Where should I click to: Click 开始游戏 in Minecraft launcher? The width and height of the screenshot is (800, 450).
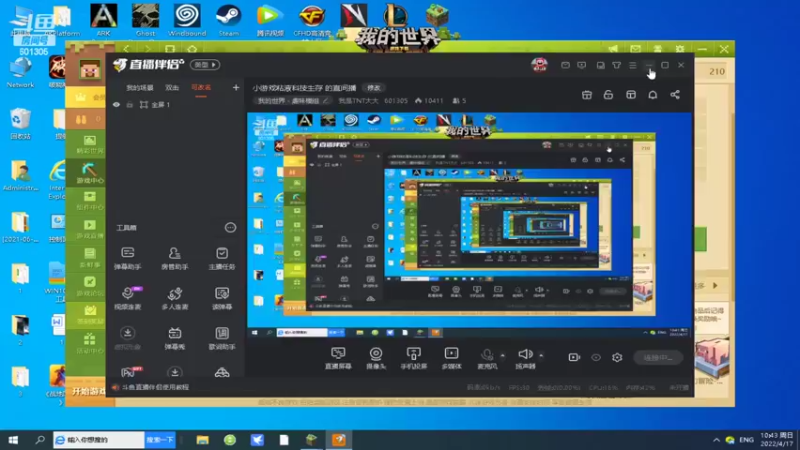(88, 391)
